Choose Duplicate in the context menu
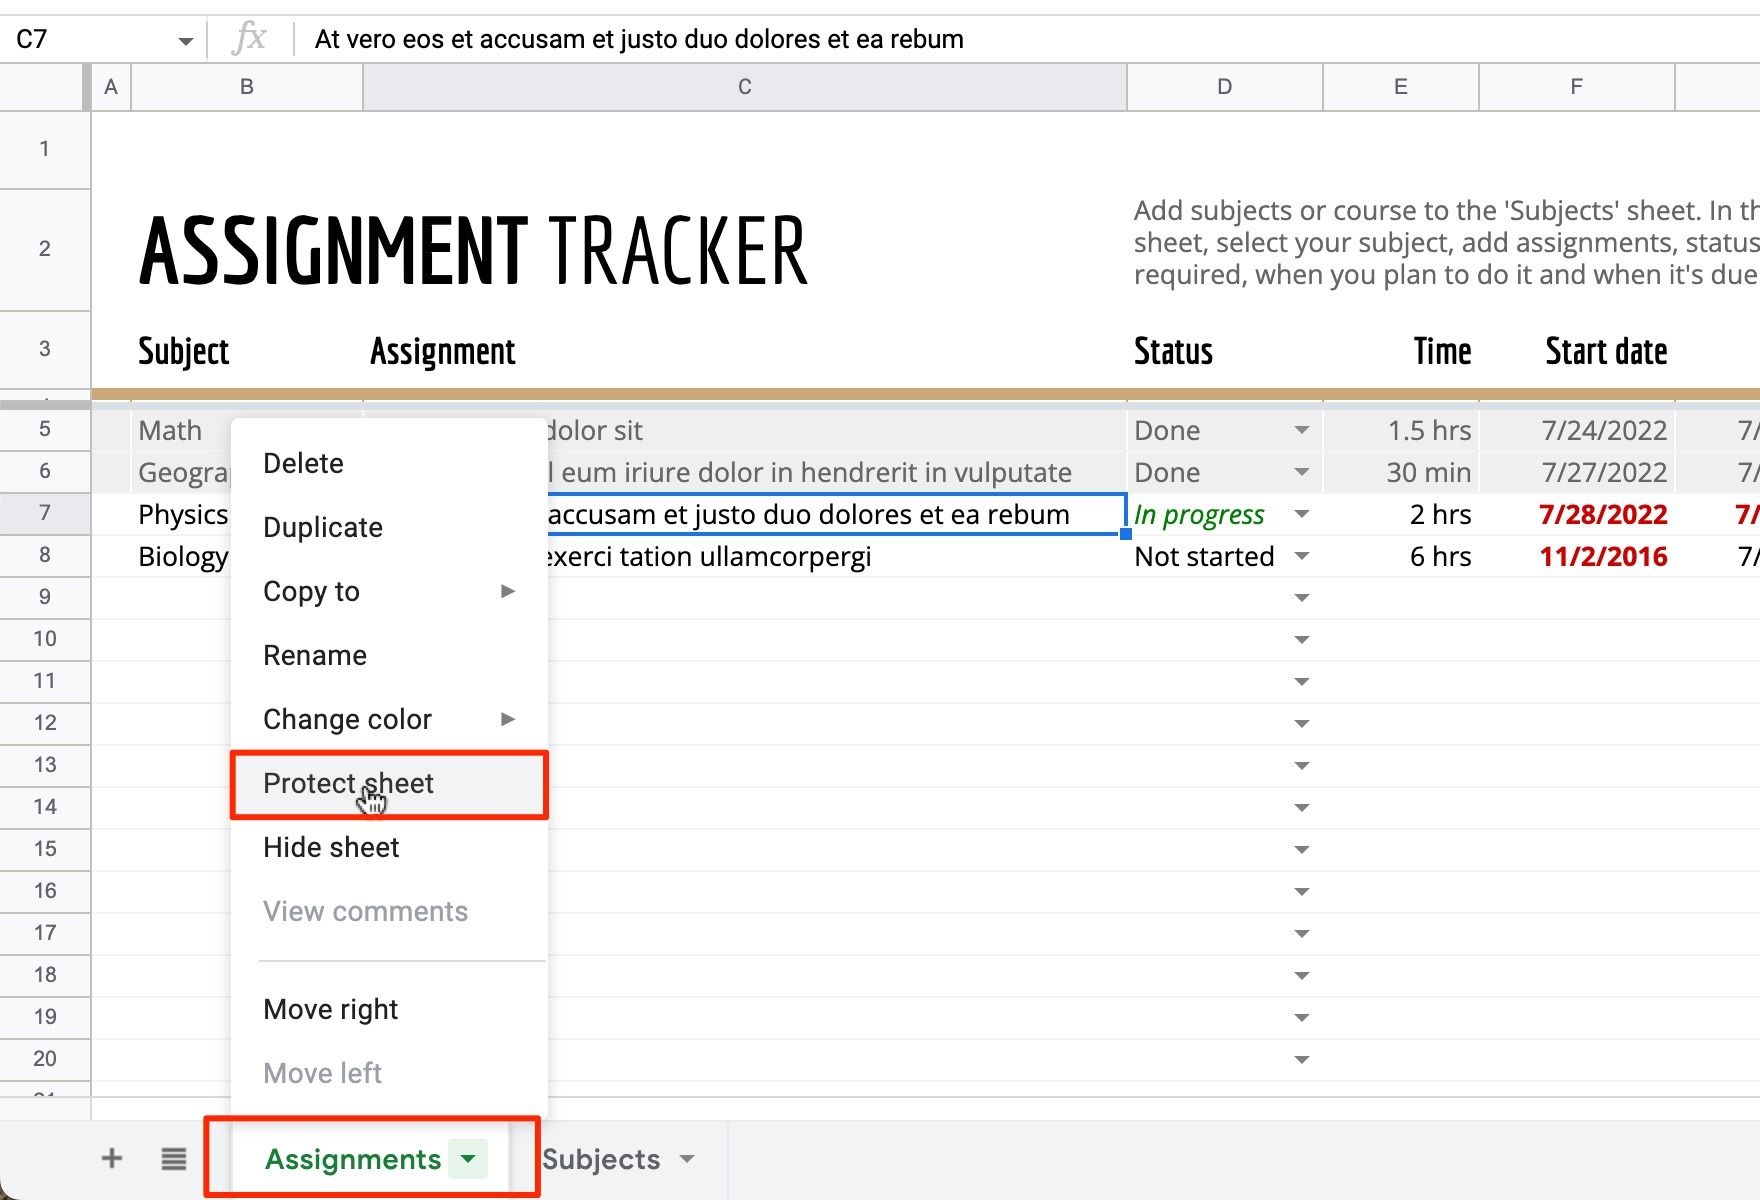1760x1200 pixels. coord(322,527)
